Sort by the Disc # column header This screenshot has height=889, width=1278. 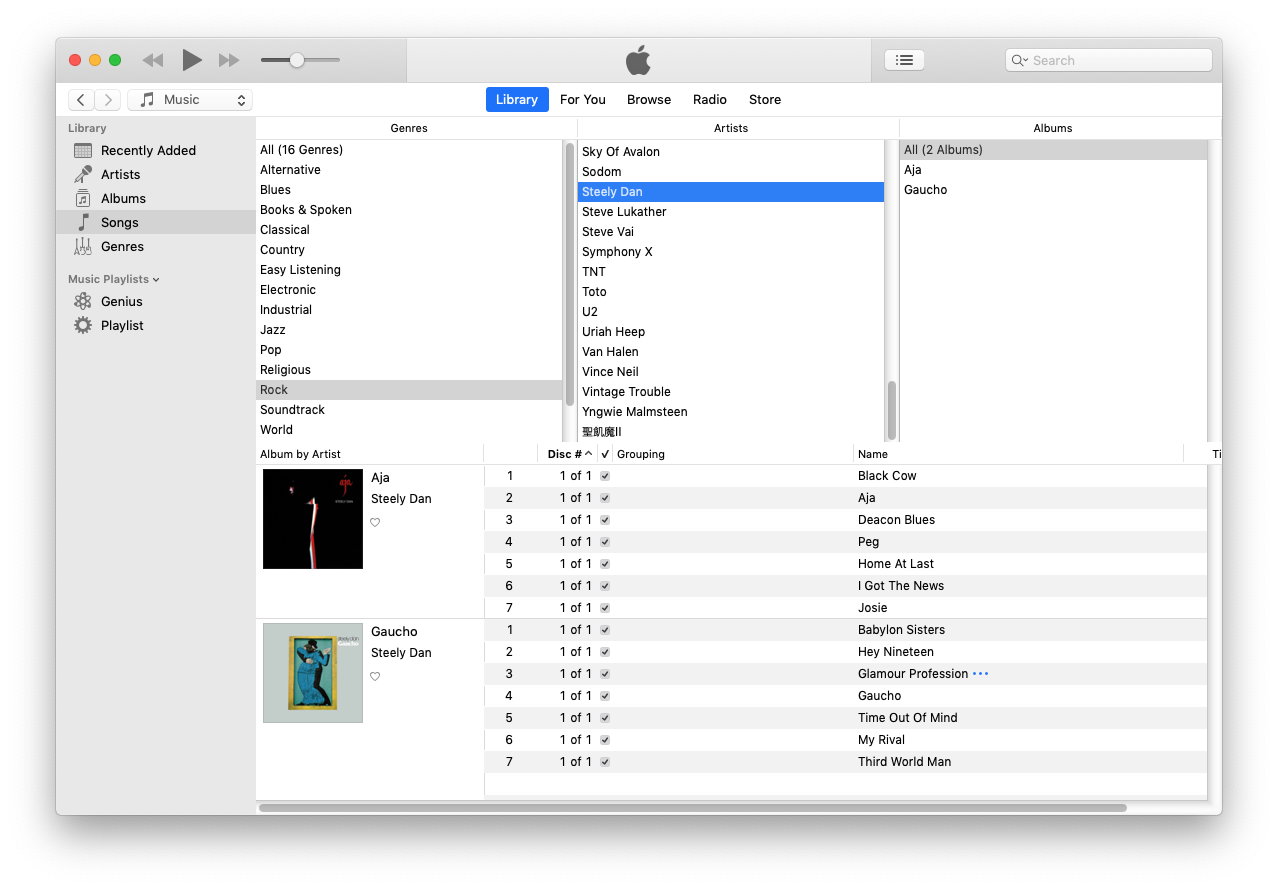pyautogui.click(x=567, y=454)
